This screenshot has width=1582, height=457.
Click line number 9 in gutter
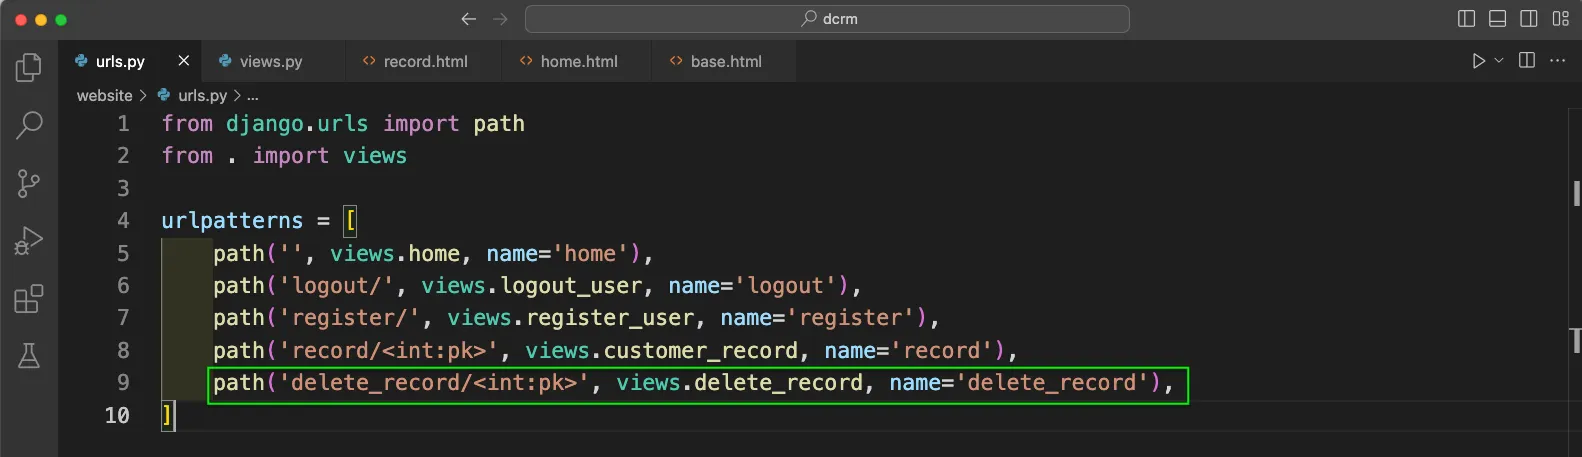coord(123,383)
